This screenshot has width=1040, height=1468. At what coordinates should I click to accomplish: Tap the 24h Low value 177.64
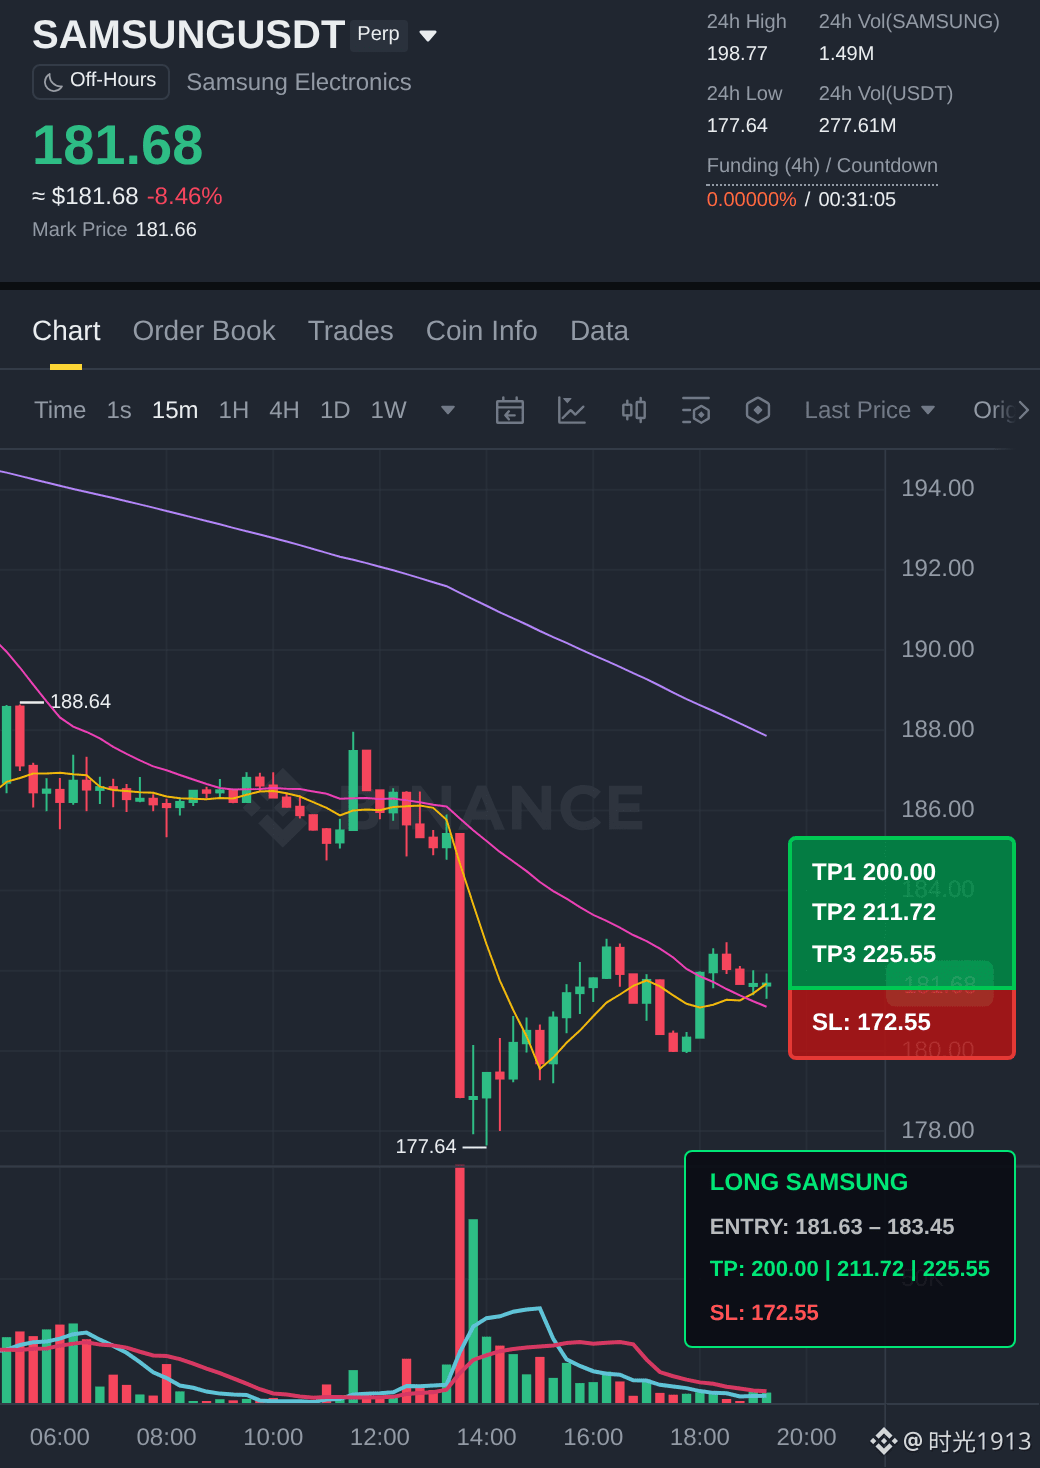tap(737, 126)
